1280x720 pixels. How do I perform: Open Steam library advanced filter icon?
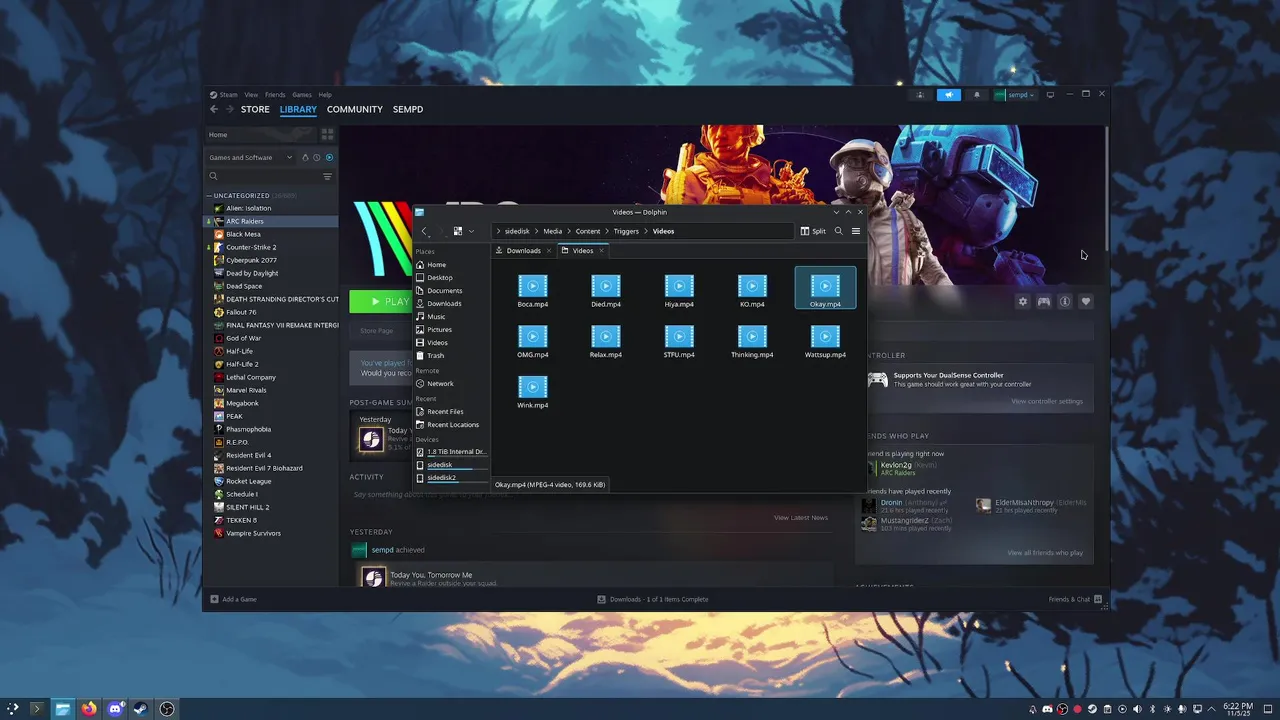327,176
